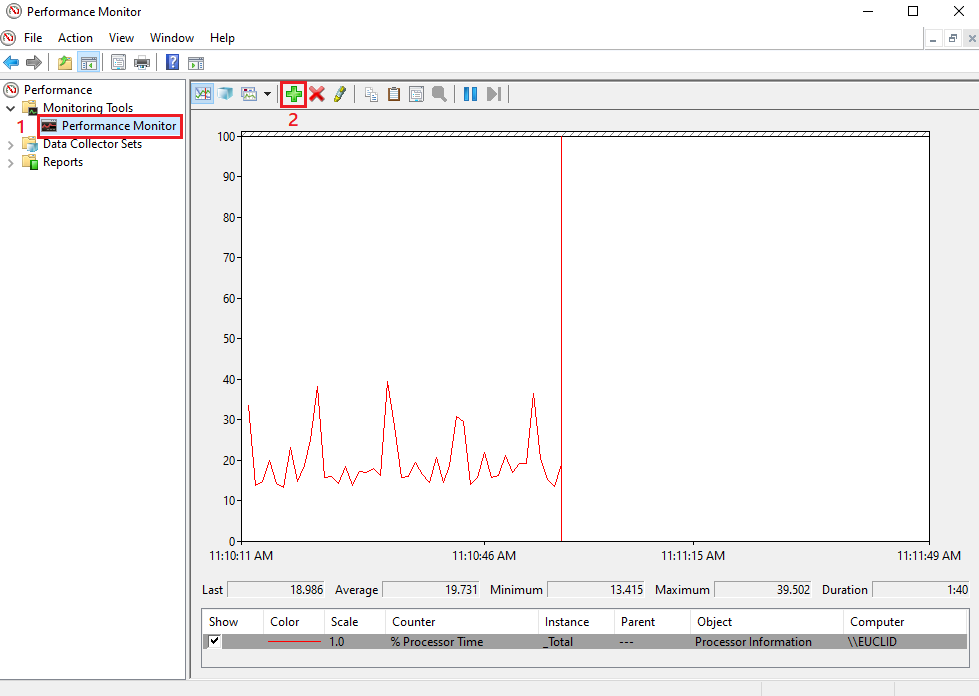Viewport: 979px width, 696px height.
Task: Select the Performance root node
Action: (x=58, y=90)
